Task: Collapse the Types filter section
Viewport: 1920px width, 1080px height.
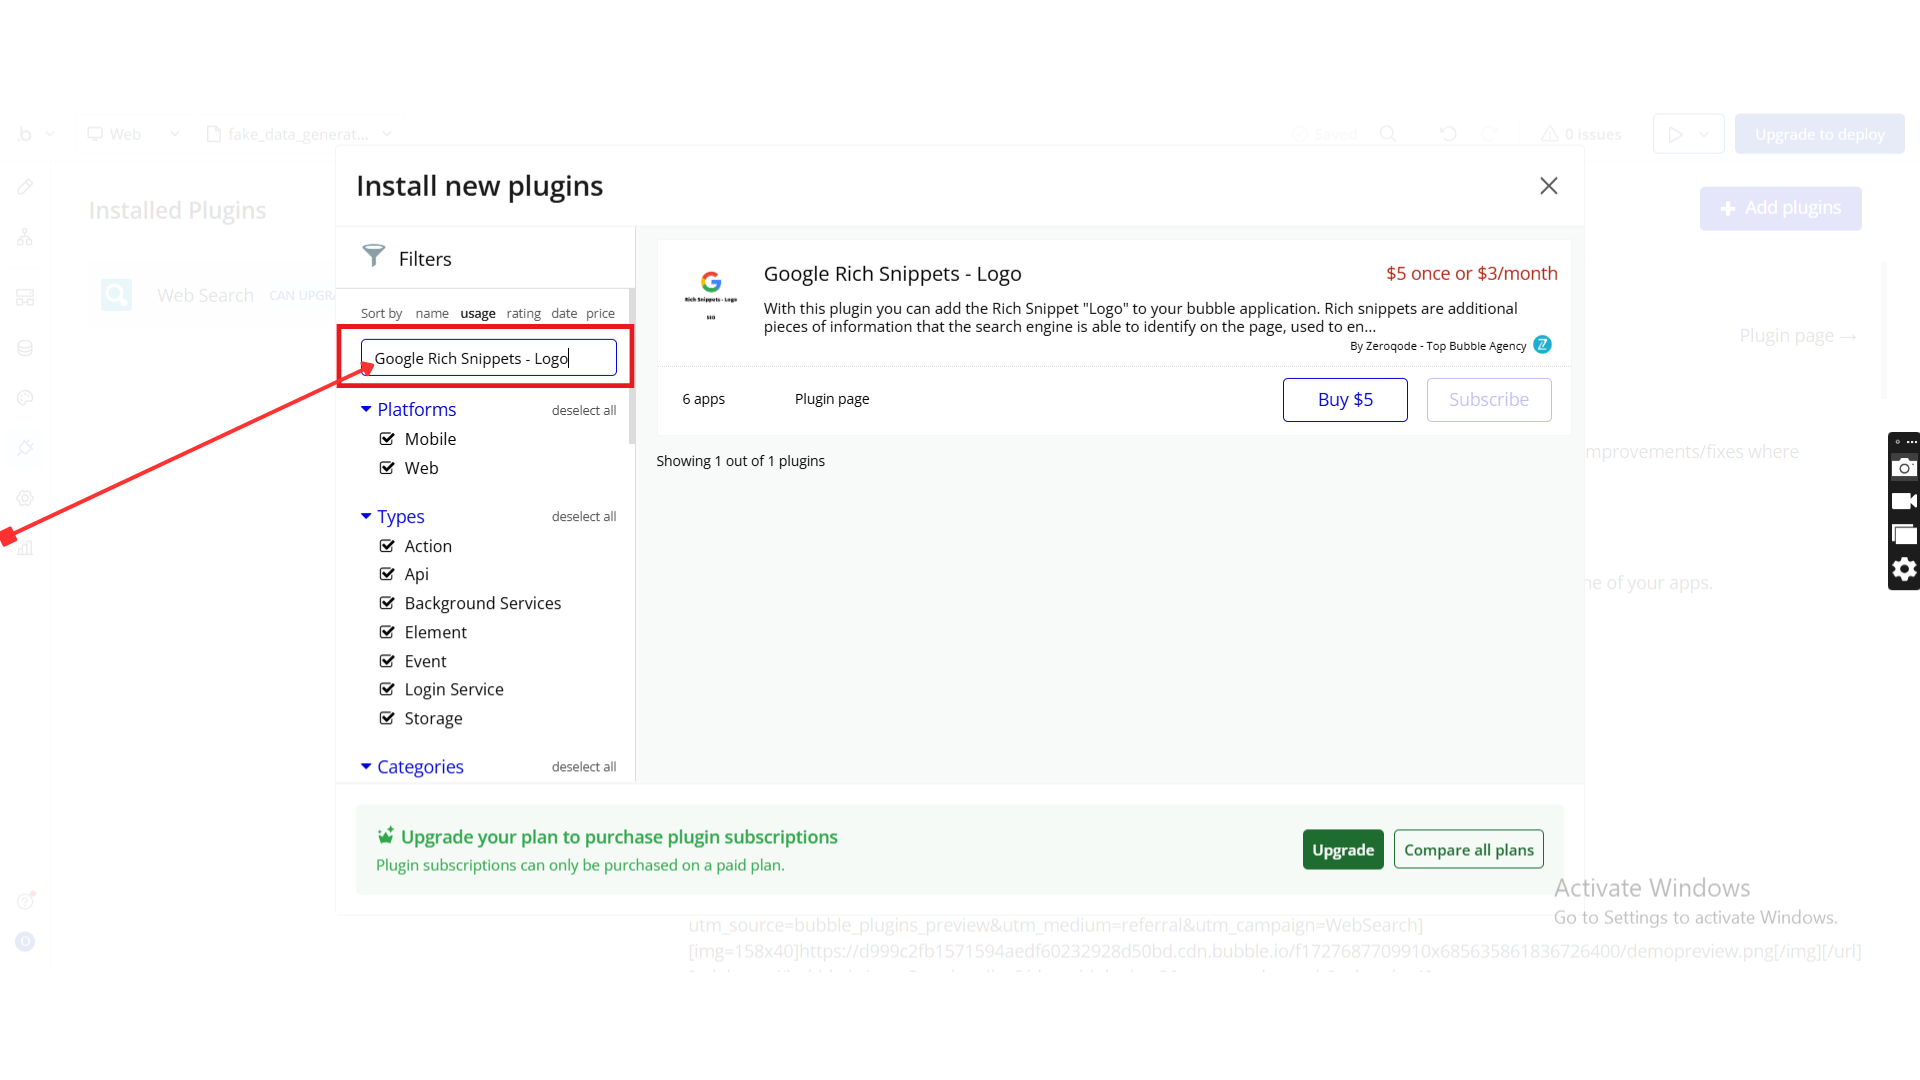Action: 366,516
